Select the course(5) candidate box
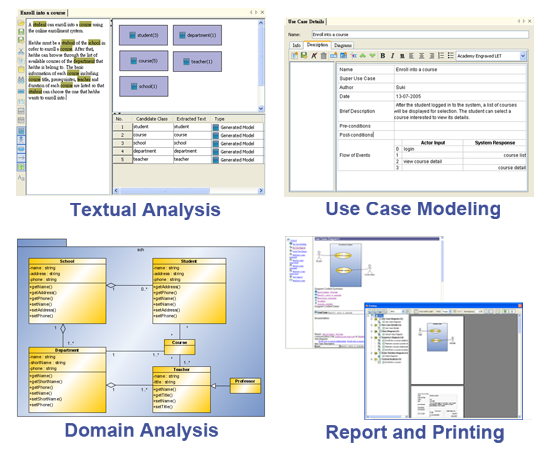Viewport: 550px width, 451px height. pyautogui.click(x=143, y=61)
